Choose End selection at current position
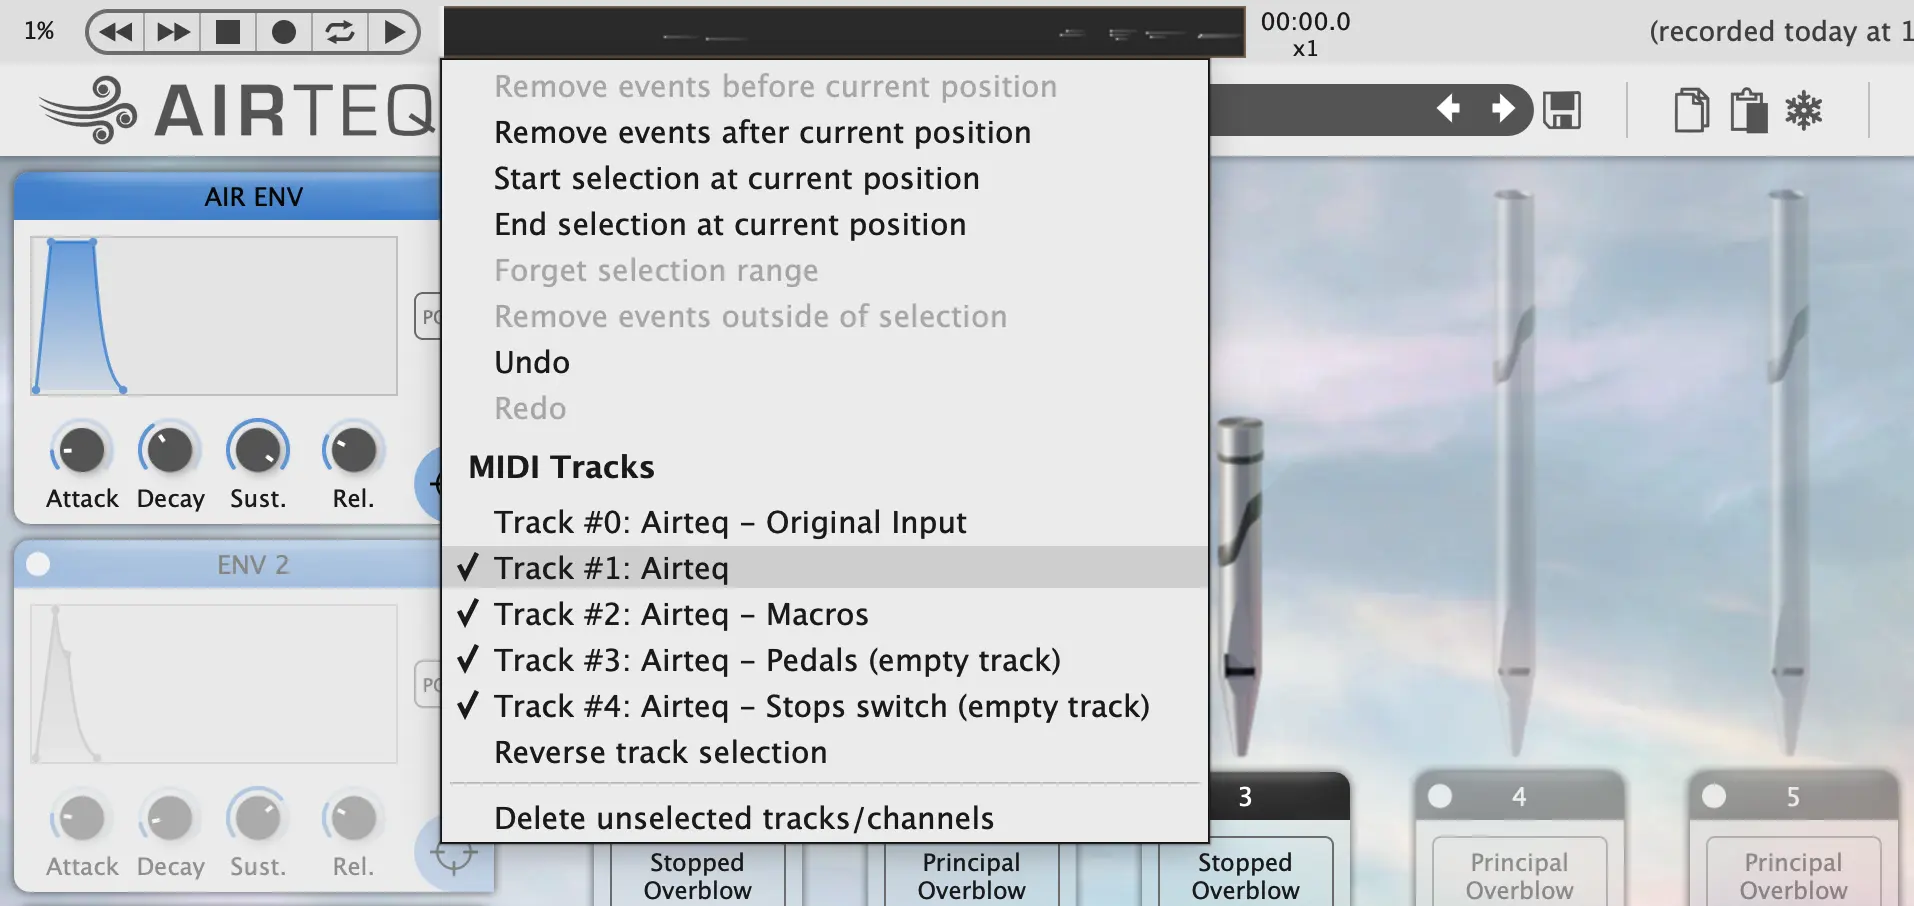Viewport: 1914px width, 906px height. pos(825,224)
